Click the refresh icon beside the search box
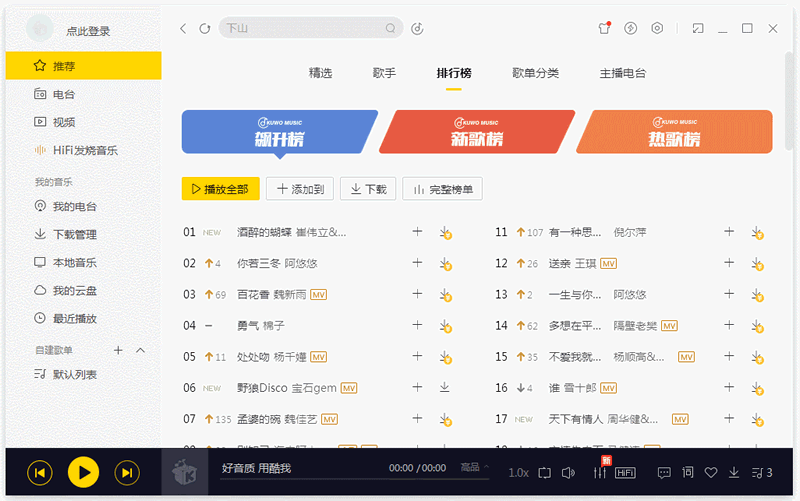 205,29
